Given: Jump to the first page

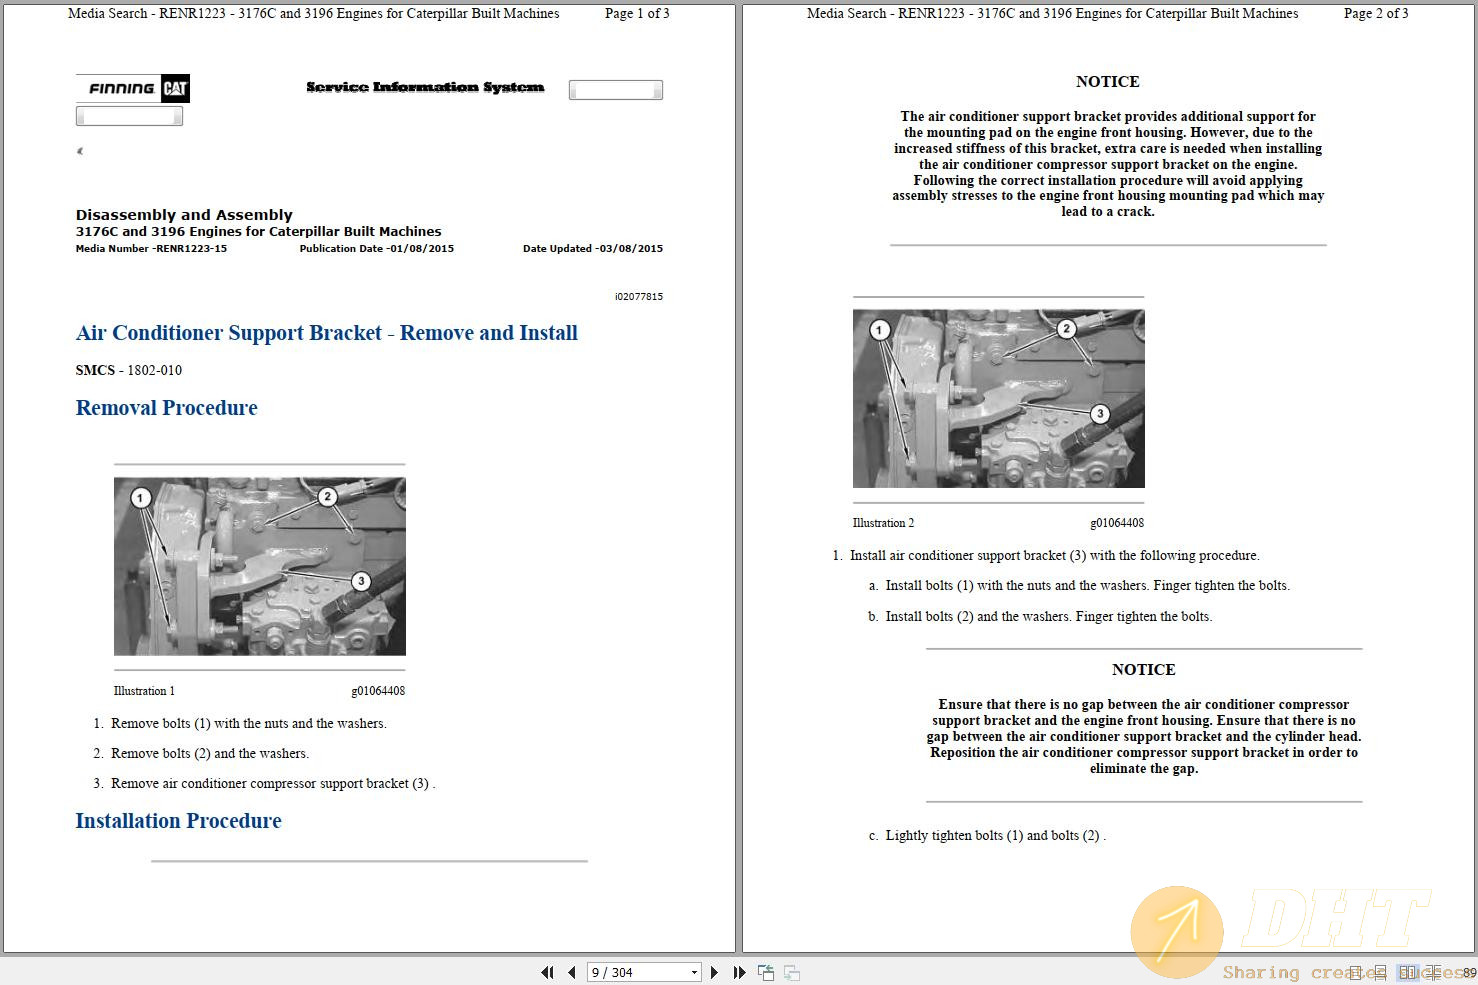Looking at the screenshot, I should (548, 972).
